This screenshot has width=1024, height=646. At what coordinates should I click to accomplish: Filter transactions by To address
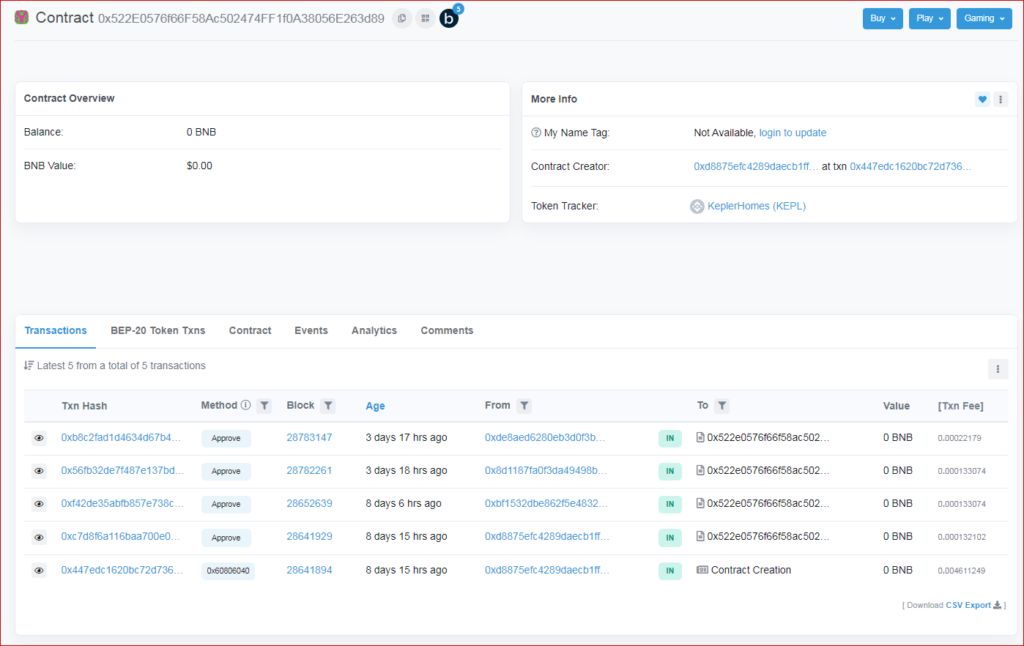722,406
